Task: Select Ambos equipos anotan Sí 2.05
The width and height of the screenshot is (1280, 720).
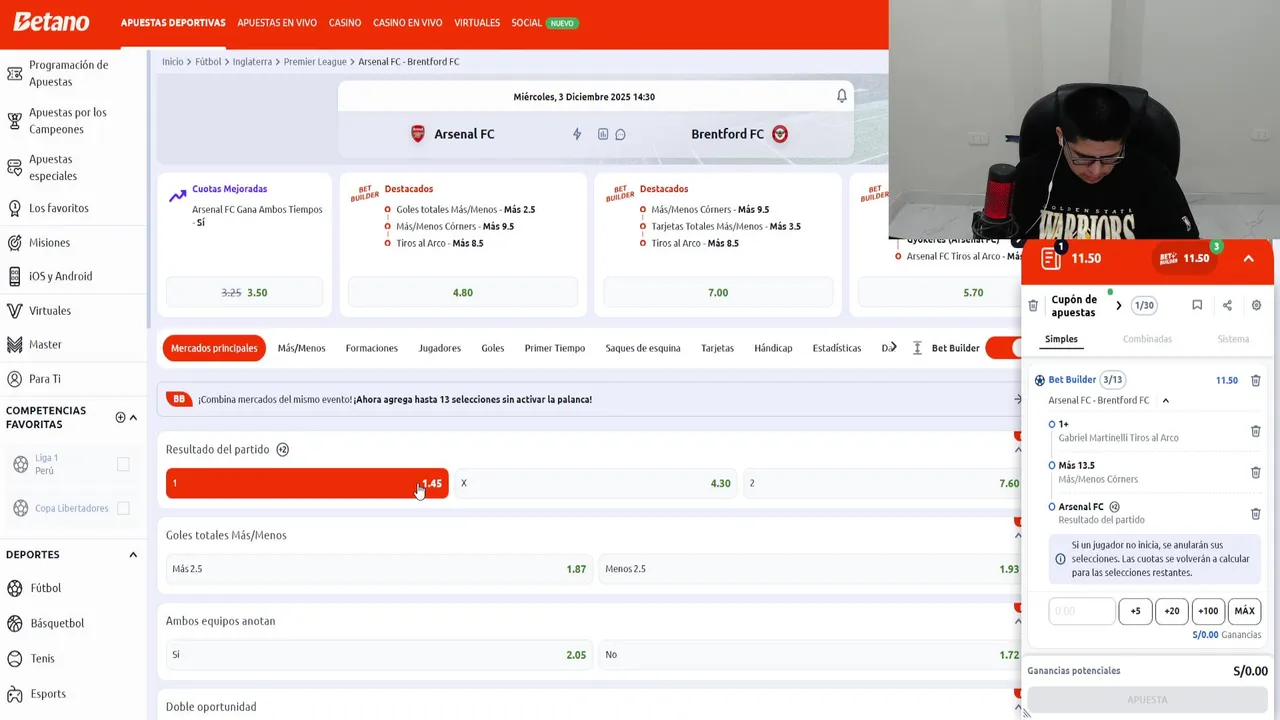Action: [379, 655]
